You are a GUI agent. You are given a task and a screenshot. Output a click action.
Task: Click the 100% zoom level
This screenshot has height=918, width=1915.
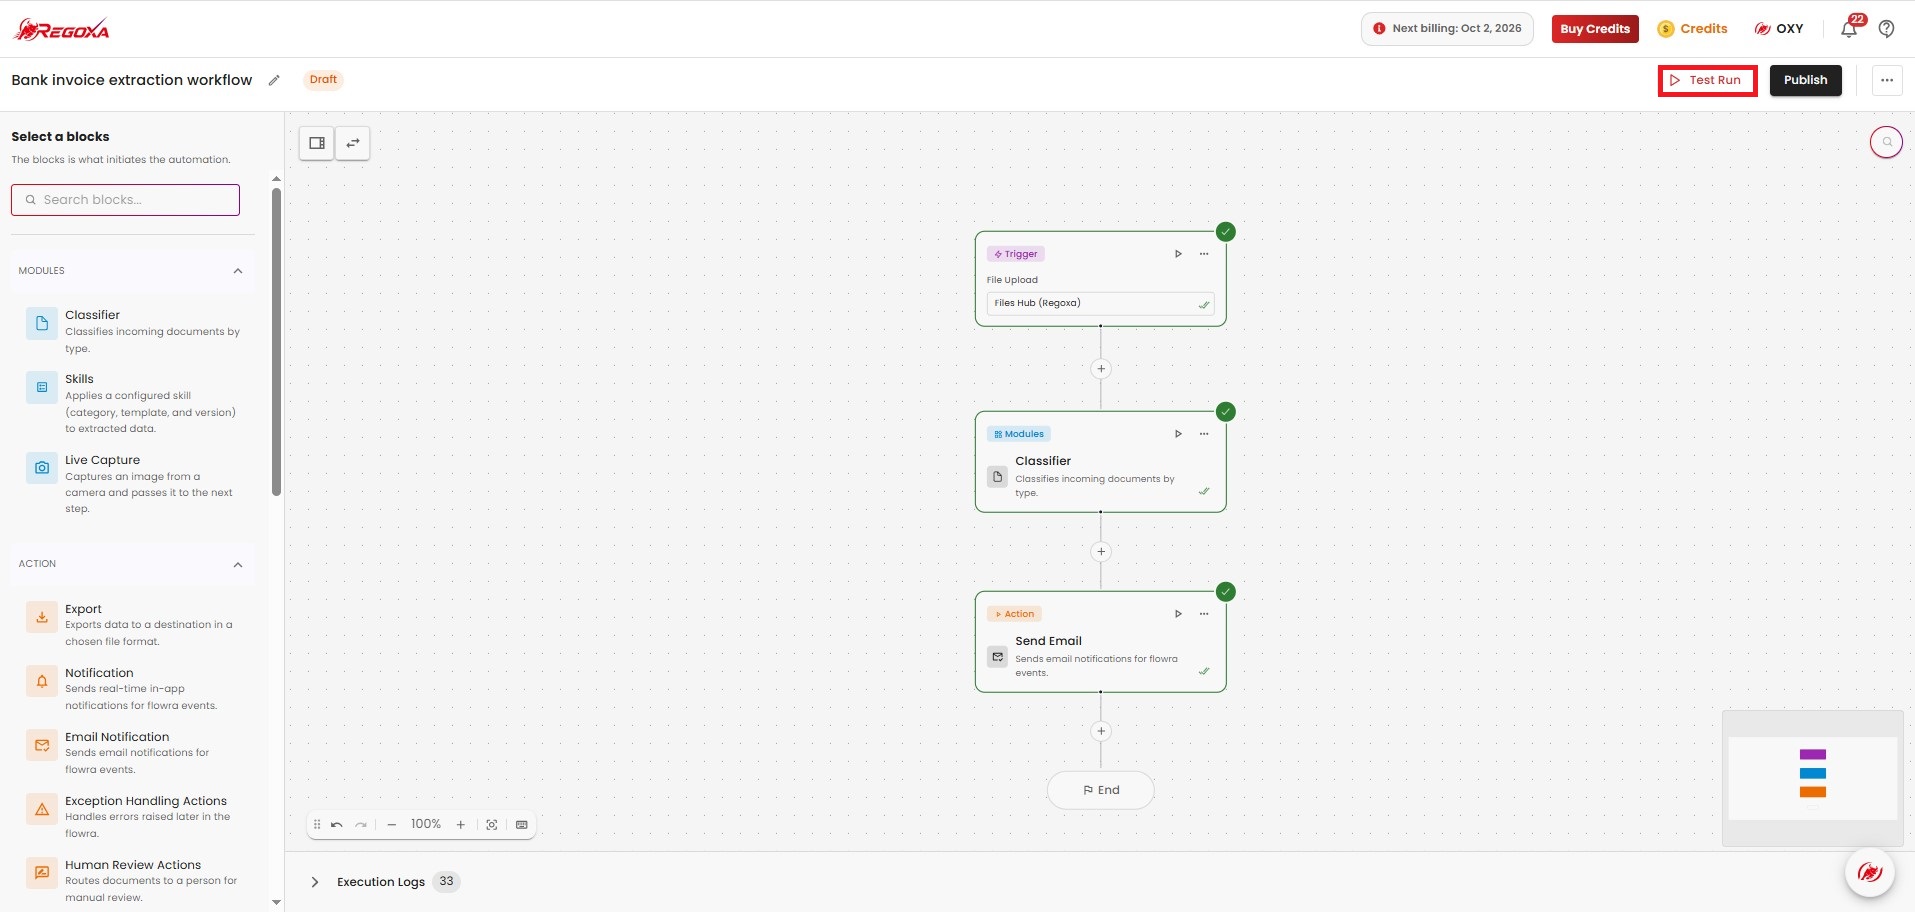pyautogui.click(x=426, y=824)
